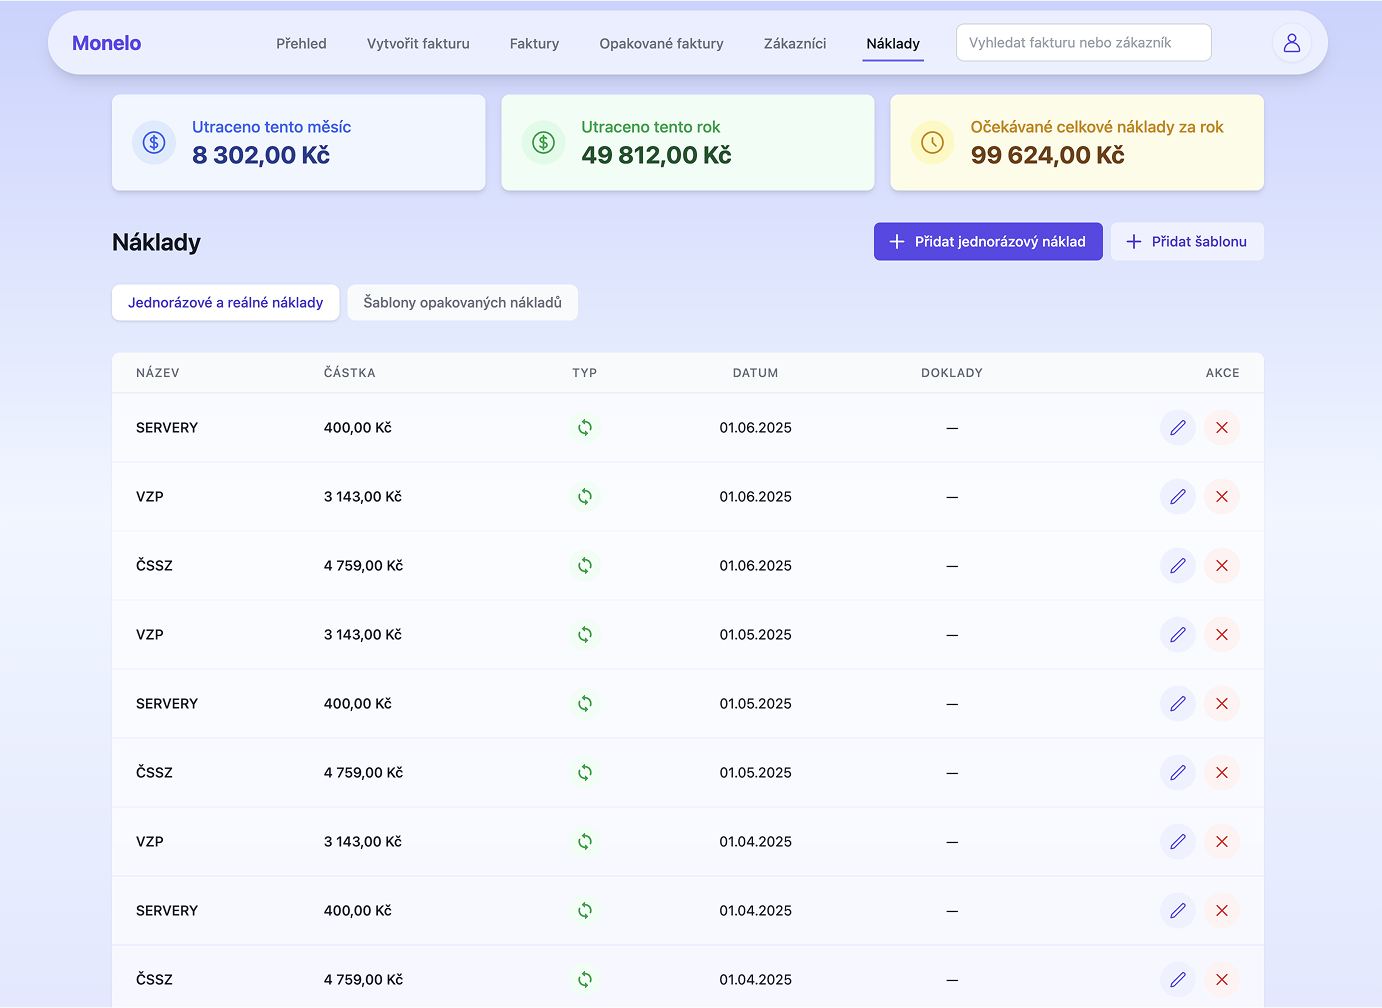Click the ČÁSTKA column header
Viewport: 1382px width, 1008px height.
point(350,373)
